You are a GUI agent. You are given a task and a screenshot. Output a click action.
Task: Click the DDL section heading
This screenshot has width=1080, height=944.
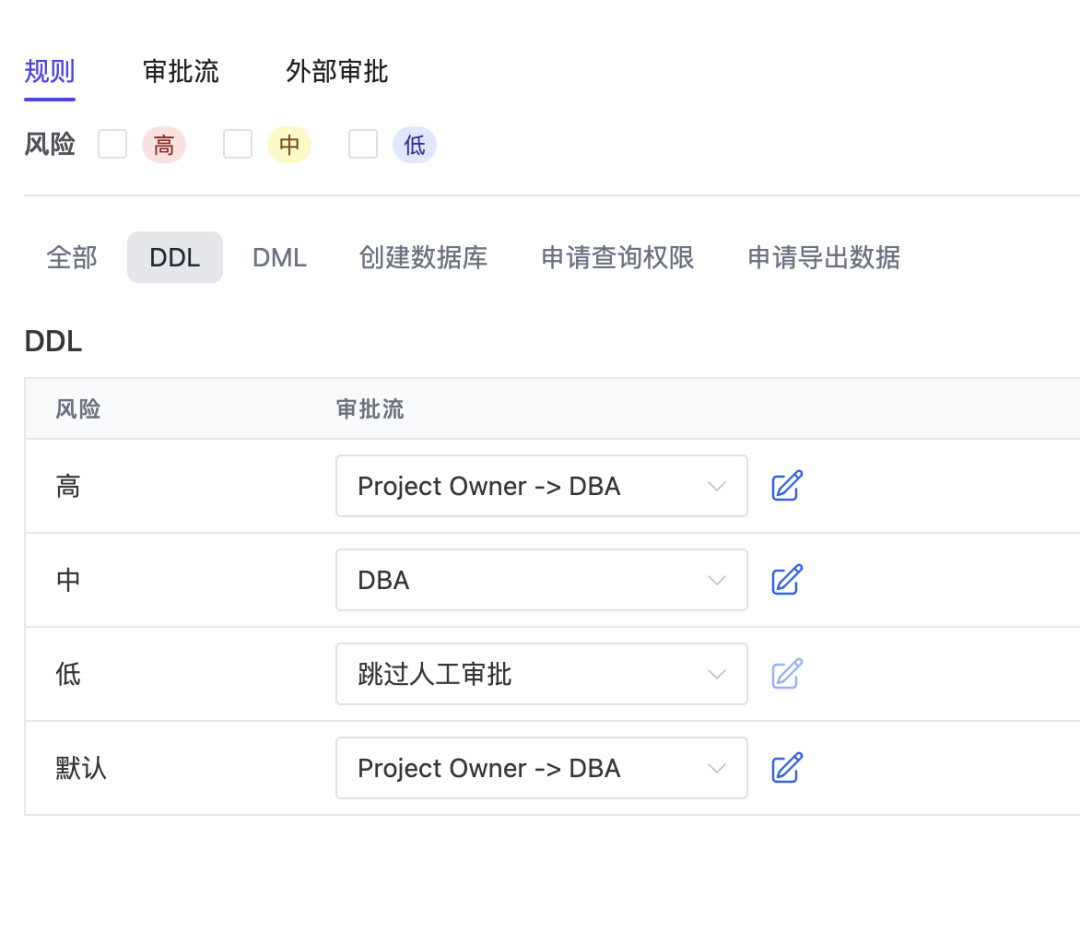[53, 342]
